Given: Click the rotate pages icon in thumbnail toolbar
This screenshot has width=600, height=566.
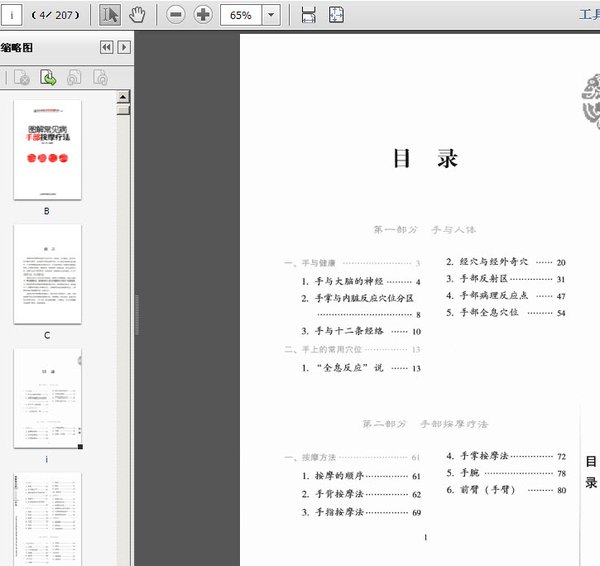Looking at the screenshot, I should (x=74, y=77).
